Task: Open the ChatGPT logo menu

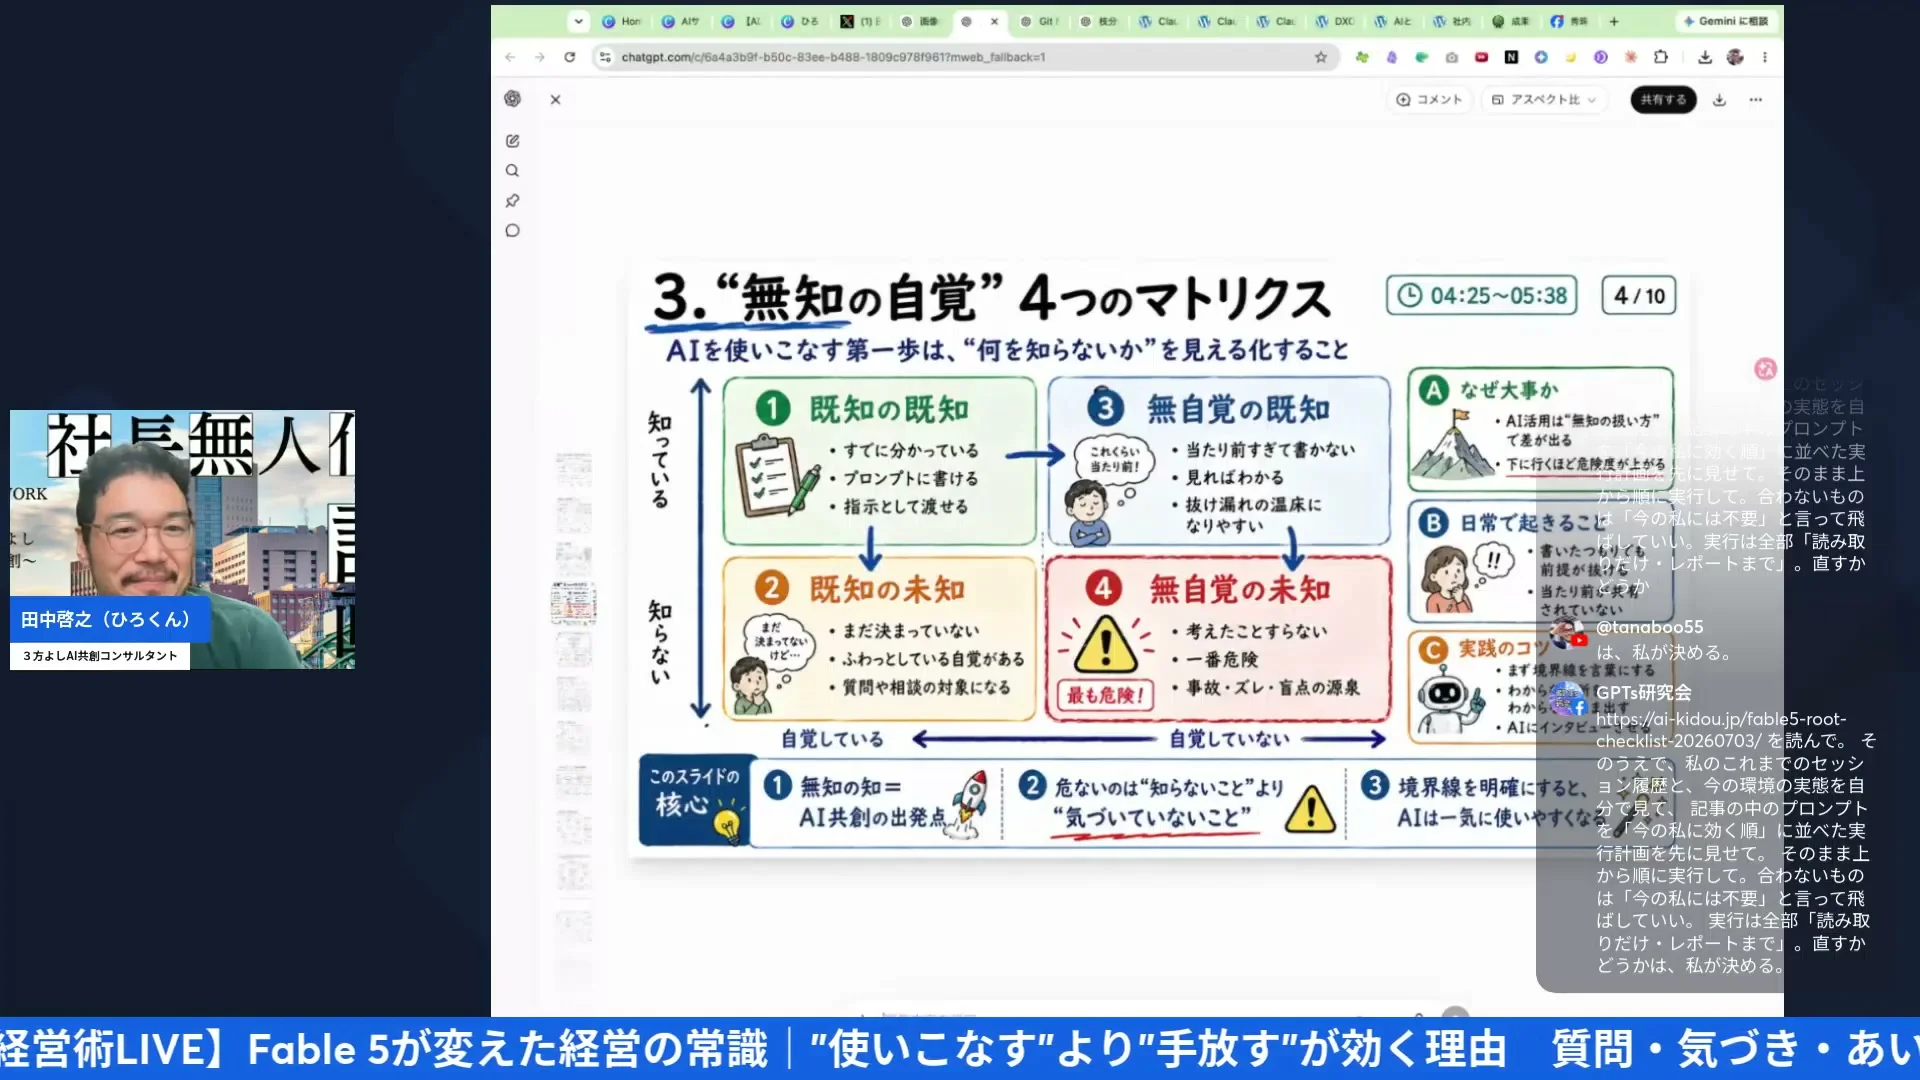Action: [512, 98]
